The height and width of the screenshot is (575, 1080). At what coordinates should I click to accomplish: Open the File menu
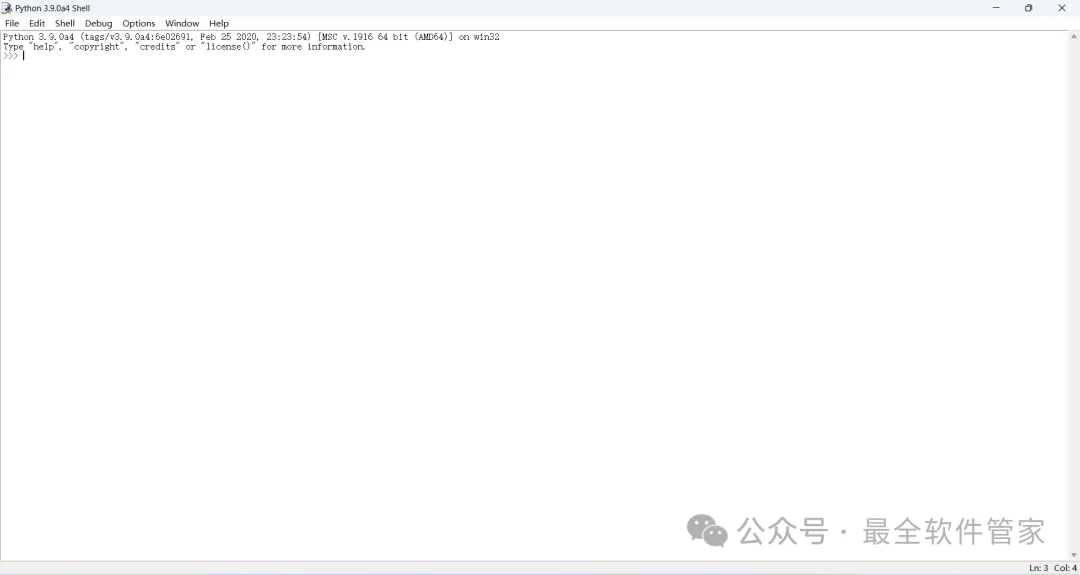(x=12, y=23)
